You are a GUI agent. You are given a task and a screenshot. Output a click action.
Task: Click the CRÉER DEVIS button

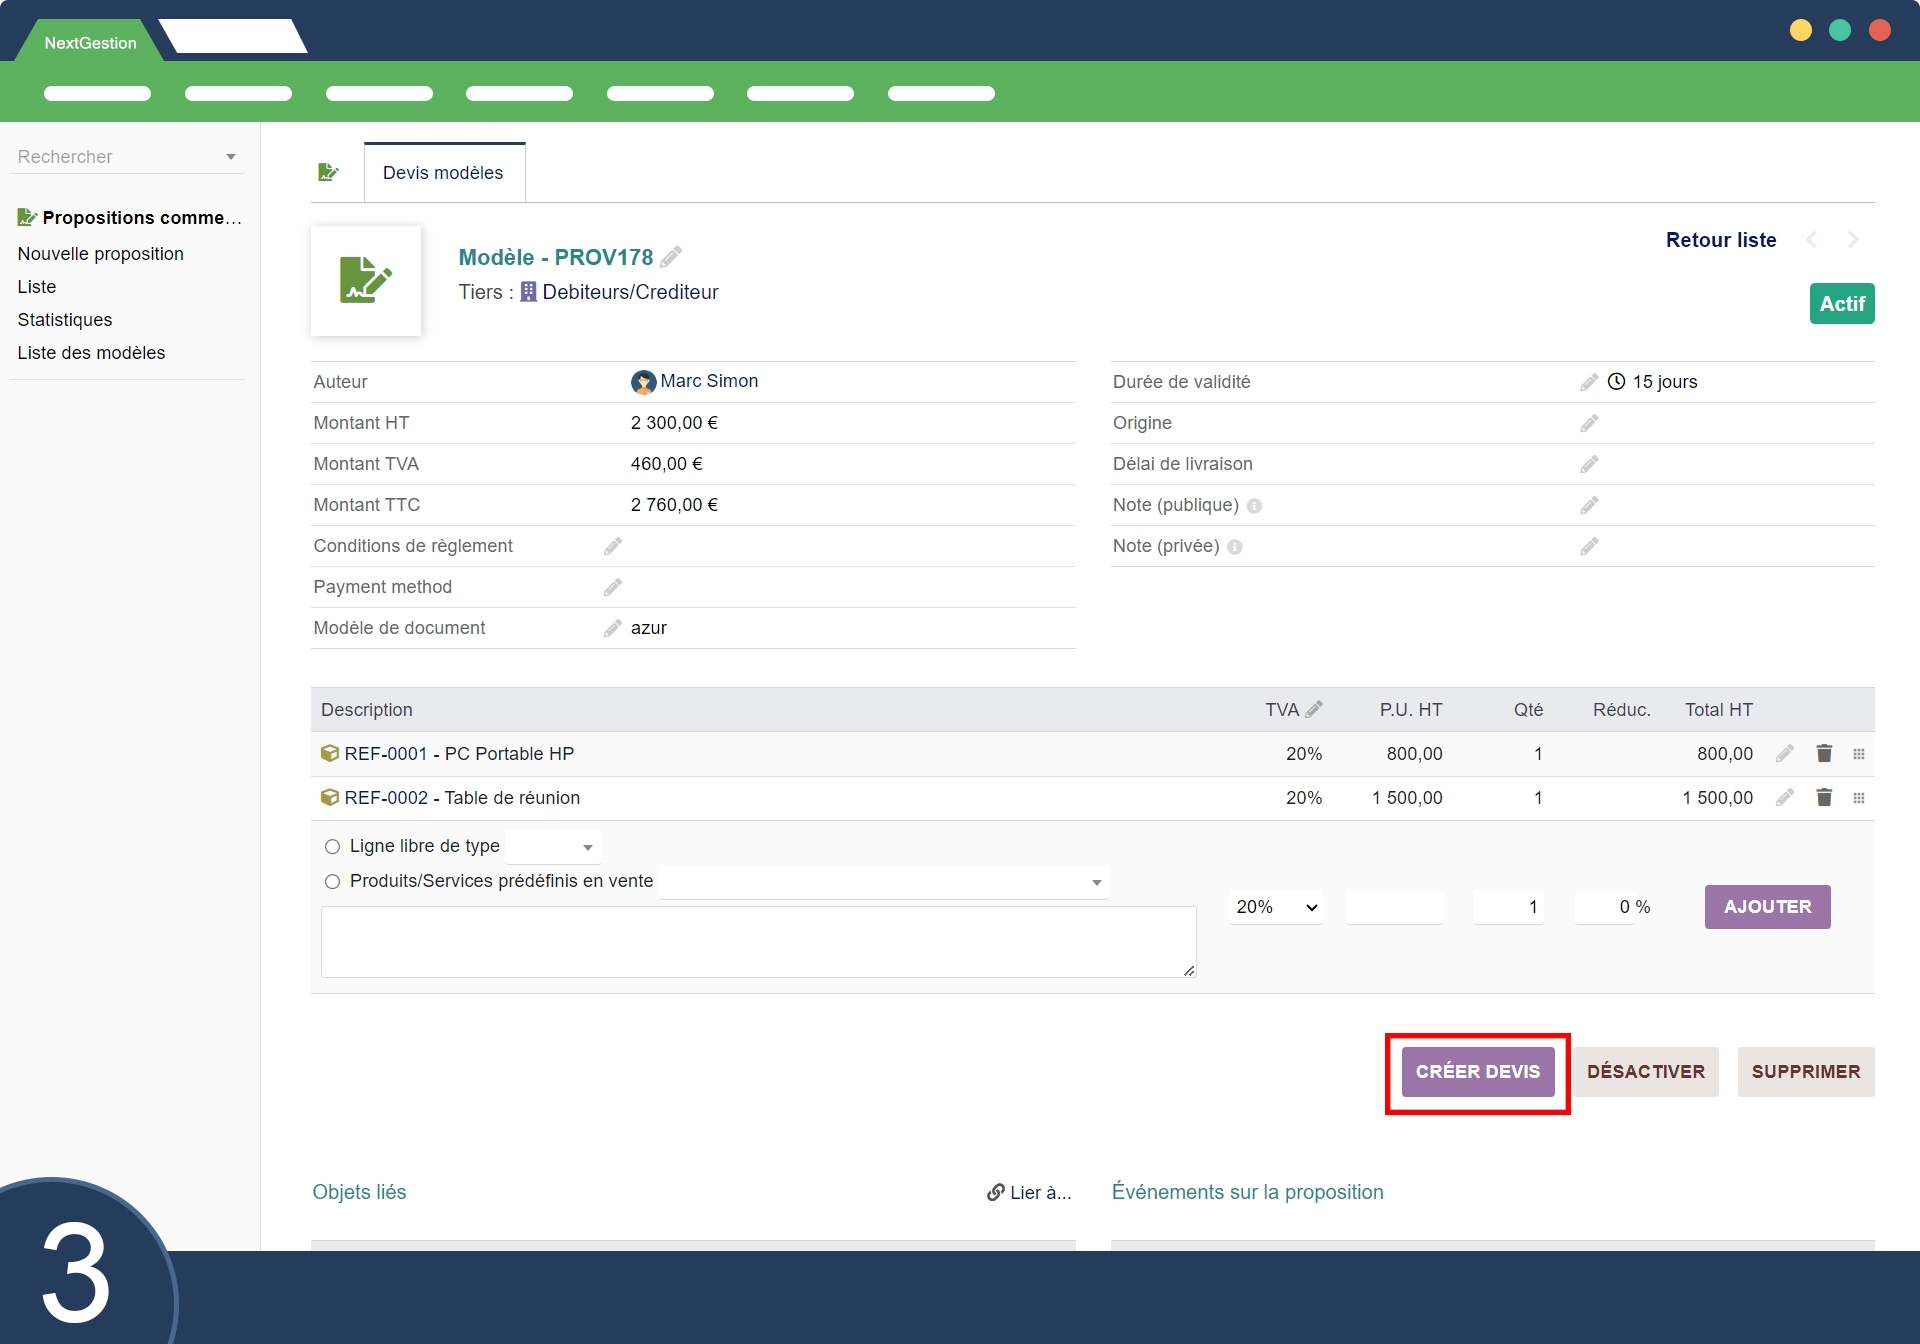(1477, 1072)
